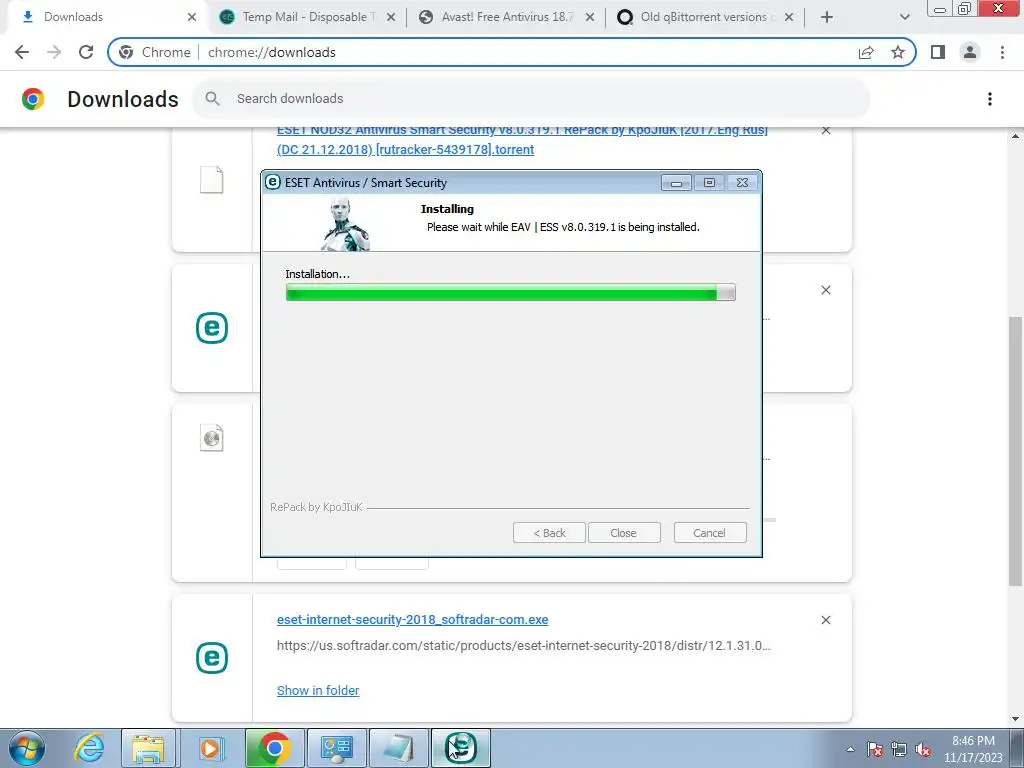
Task: Bookmark this page with the star icon
Action: 898,52
